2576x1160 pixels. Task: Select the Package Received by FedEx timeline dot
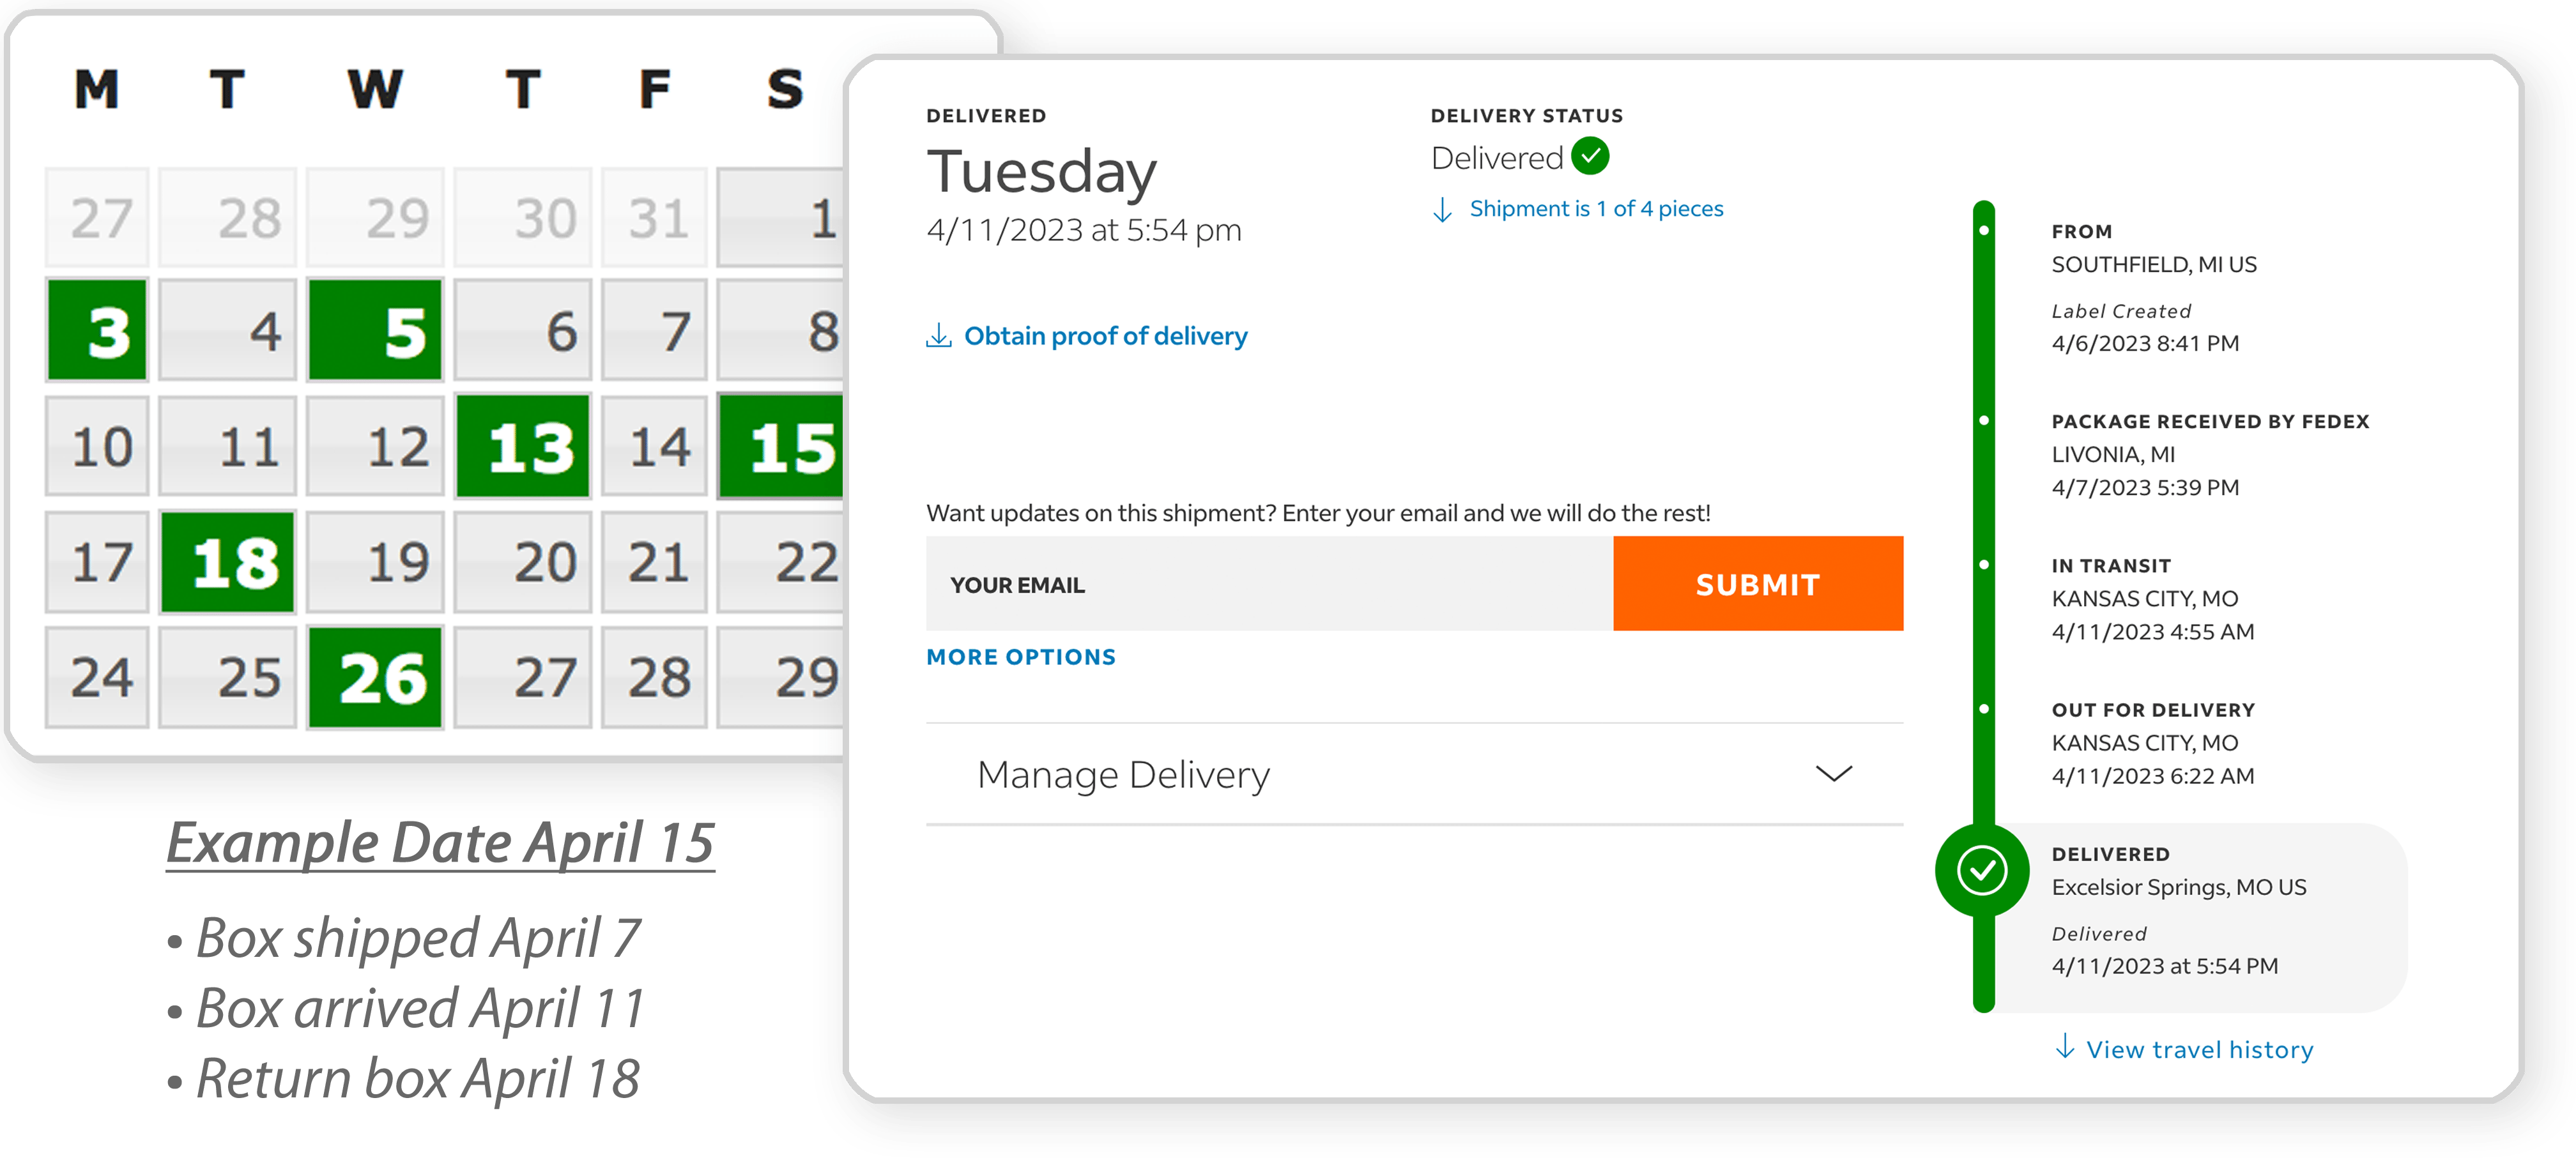1984,420
